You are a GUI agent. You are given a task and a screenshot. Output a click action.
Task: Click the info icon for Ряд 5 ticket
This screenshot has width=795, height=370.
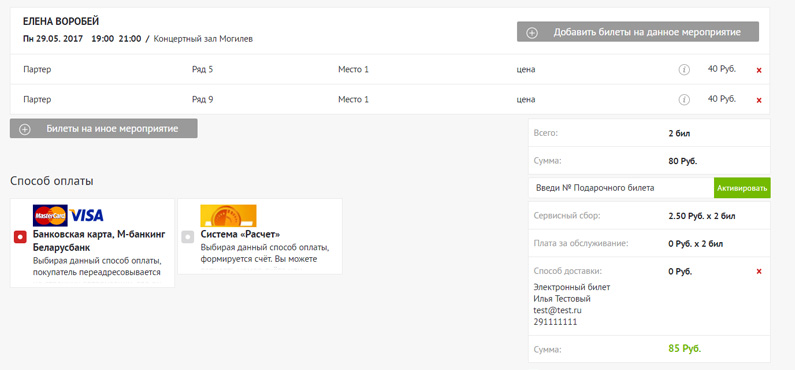pos(684,70)
